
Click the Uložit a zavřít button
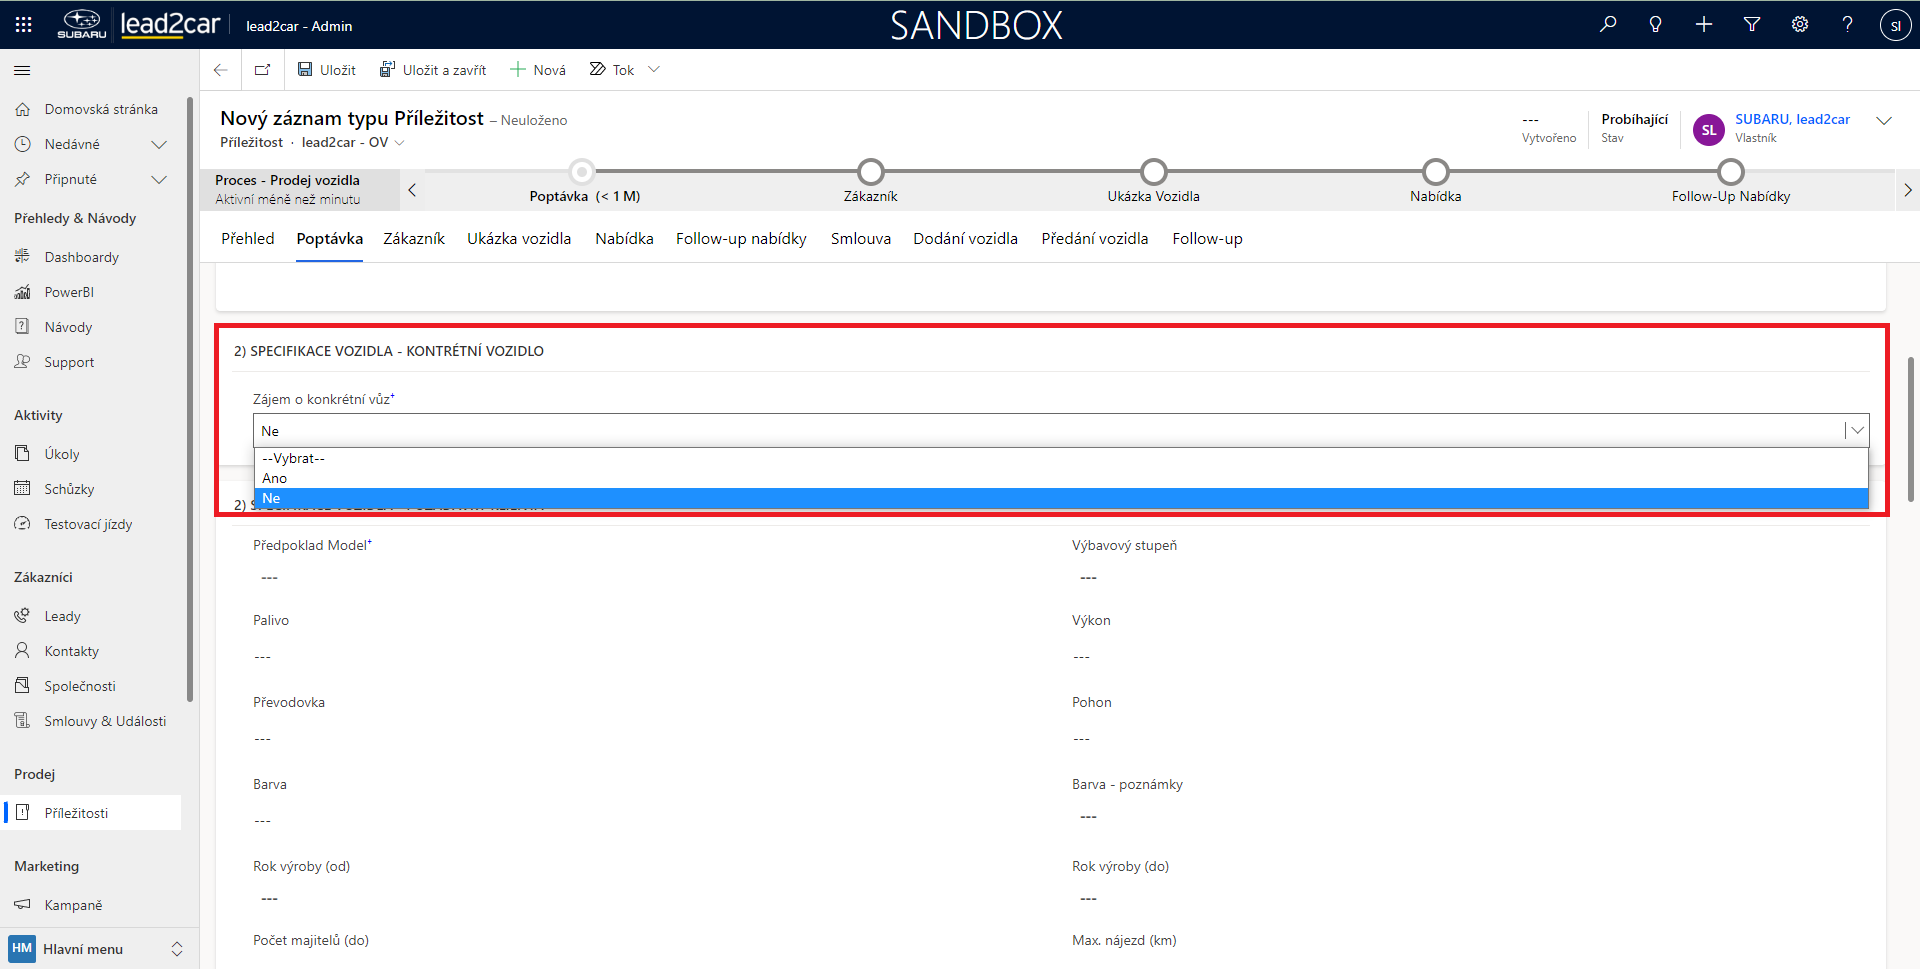pos(433,70)
